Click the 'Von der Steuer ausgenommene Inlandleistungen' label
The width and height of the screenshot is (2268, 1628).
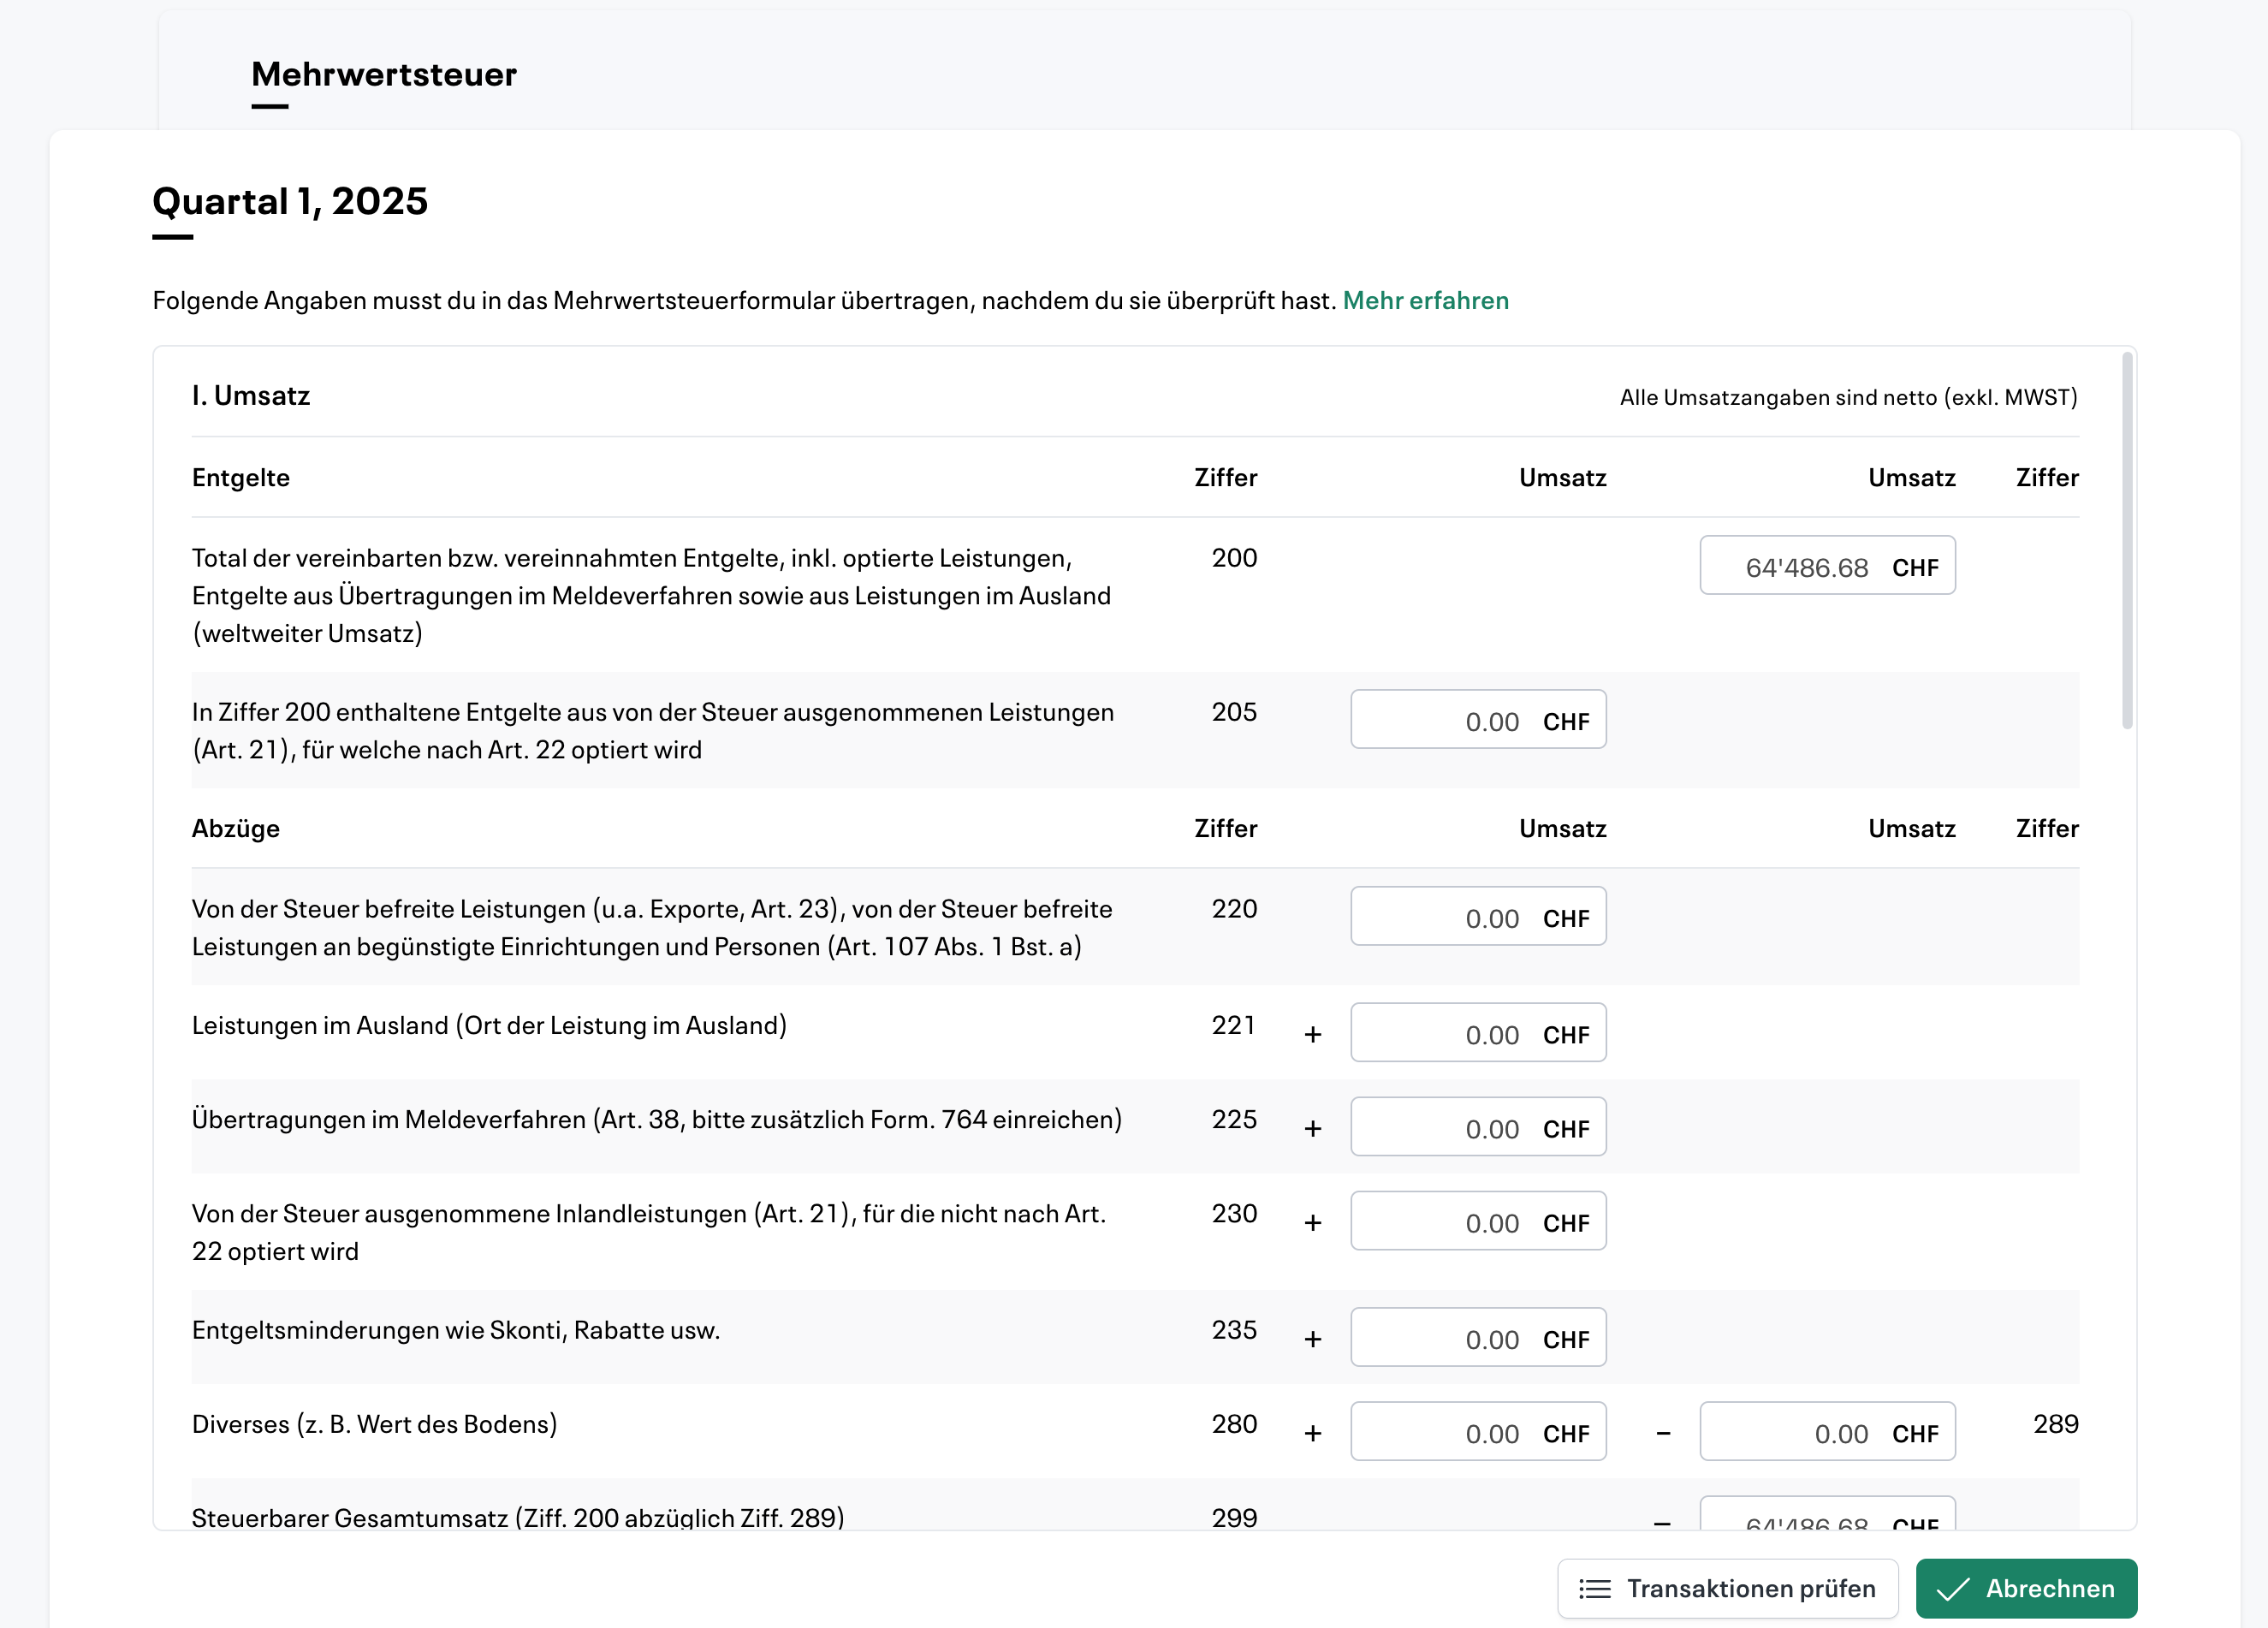[x=649, y=1232]
